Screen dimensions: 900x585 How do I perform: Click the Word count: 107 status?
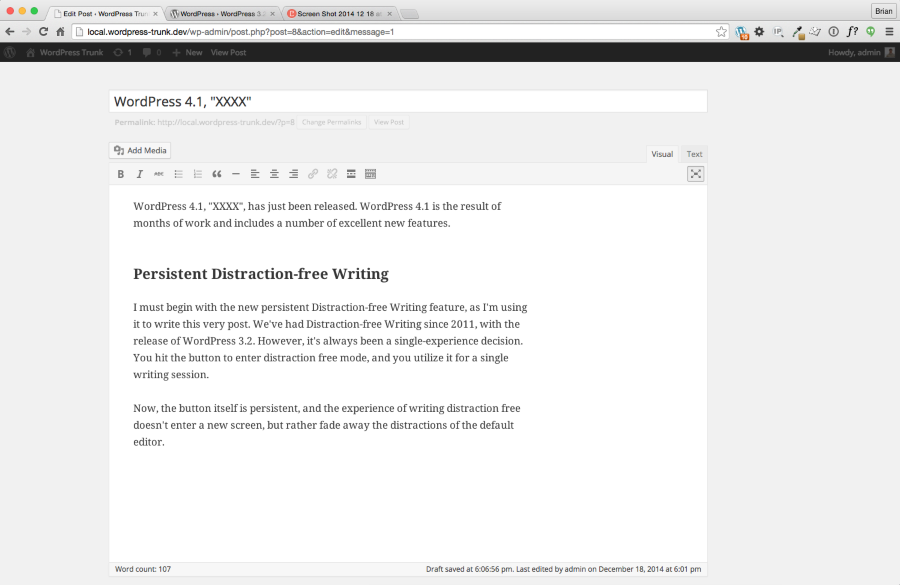(143, 569)
